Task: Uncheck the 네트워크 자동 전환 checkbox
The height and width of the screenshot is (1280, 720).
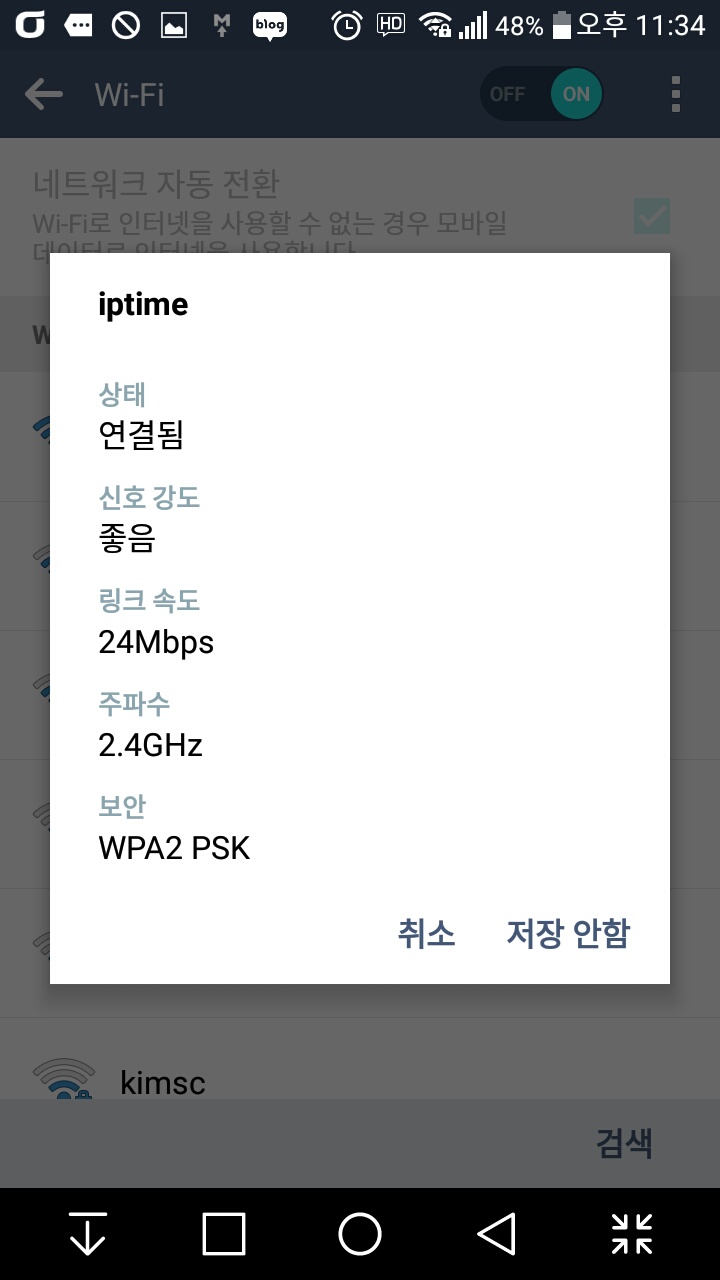Action: tap(652, 215)
